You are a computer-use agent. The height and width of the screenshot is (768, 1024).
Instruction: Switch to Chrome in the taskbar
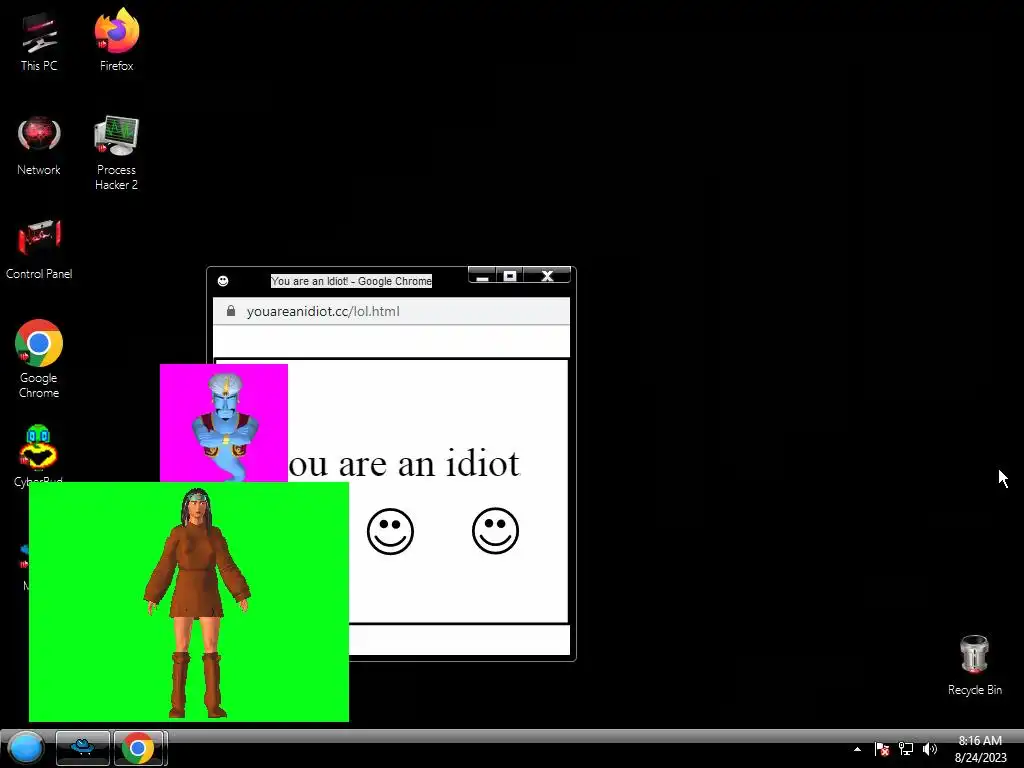[138, 748]
